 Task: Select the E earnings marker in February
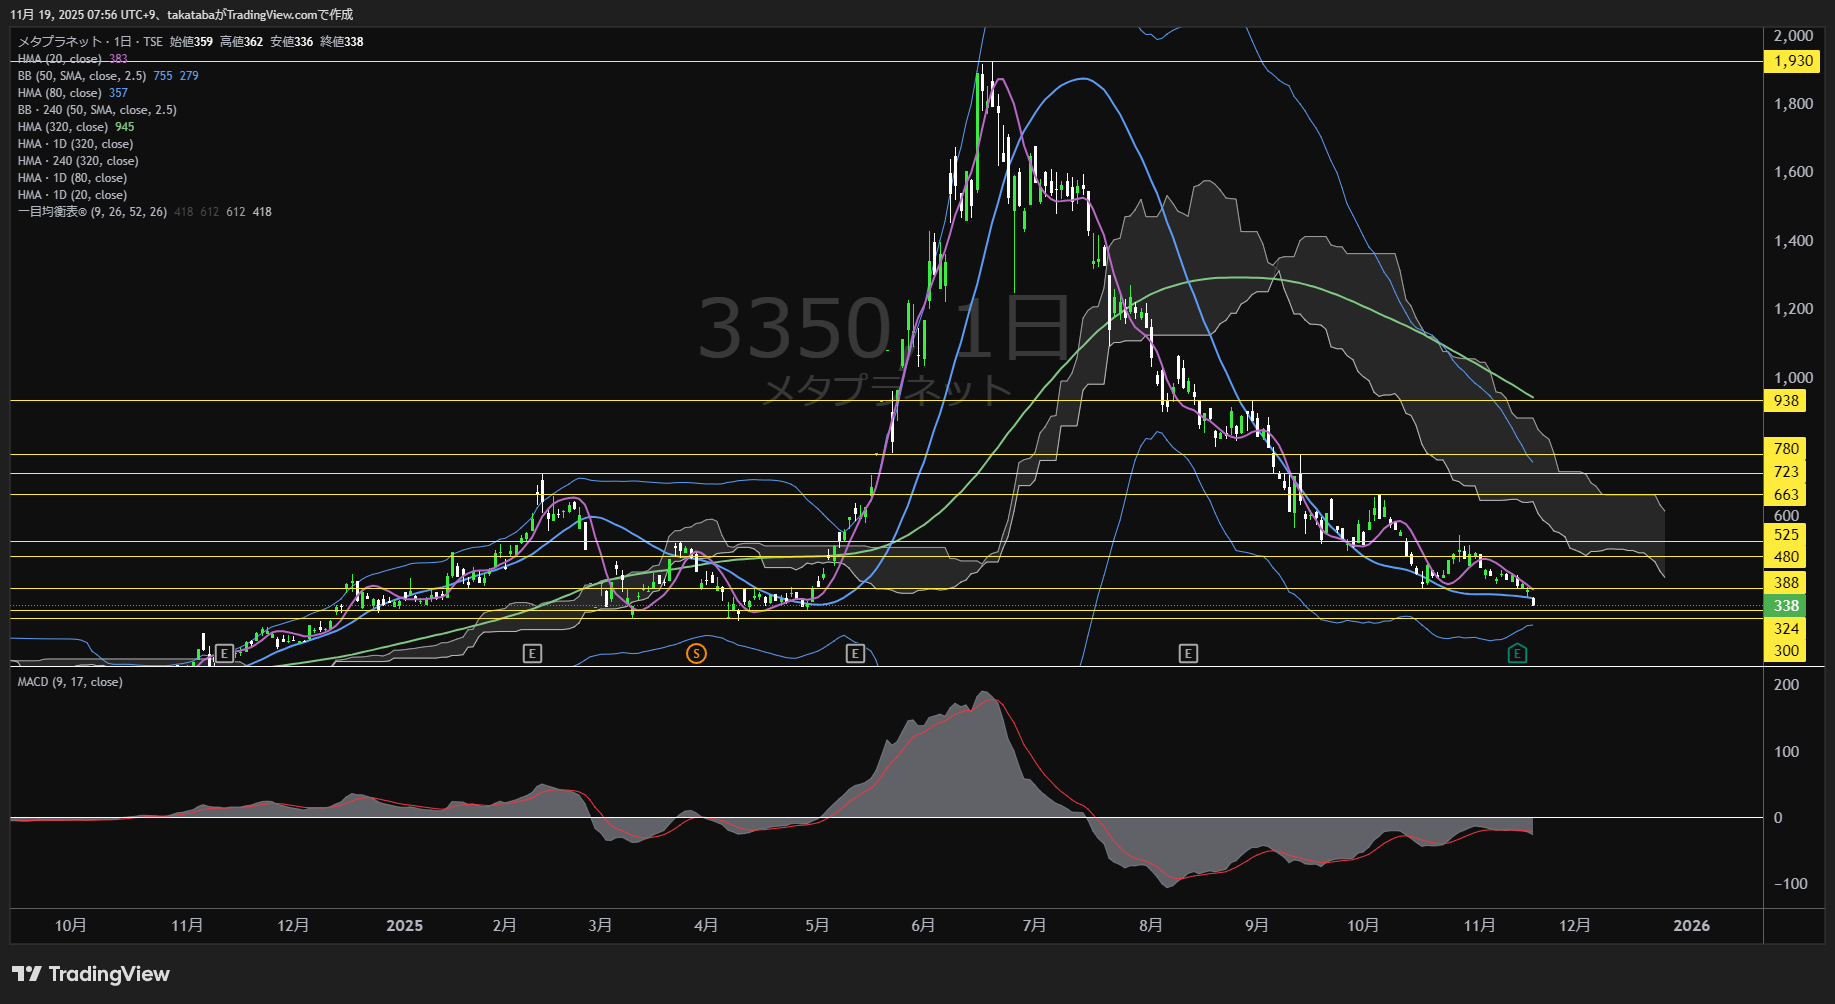(532, 653)
